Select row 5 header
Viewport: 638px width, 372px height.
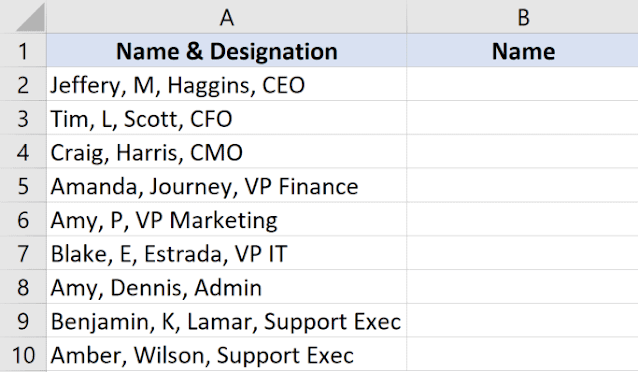pos(23,186)
